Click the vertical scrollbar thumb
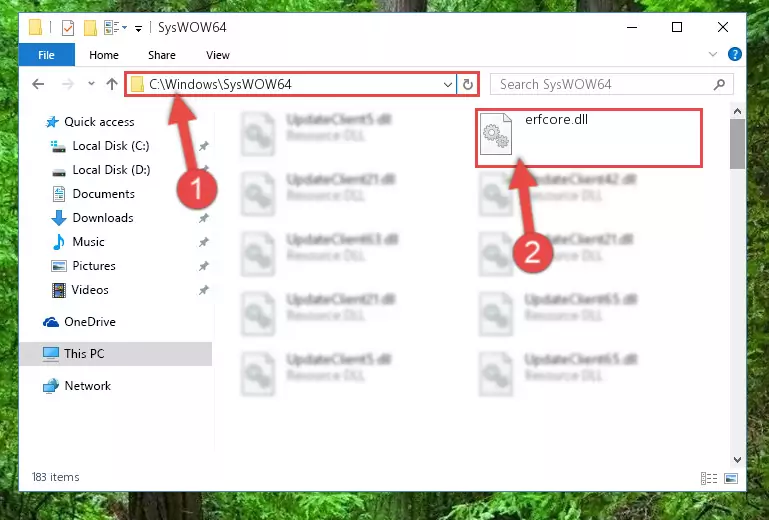Screen dimensions: 769x520 [737, 144]
